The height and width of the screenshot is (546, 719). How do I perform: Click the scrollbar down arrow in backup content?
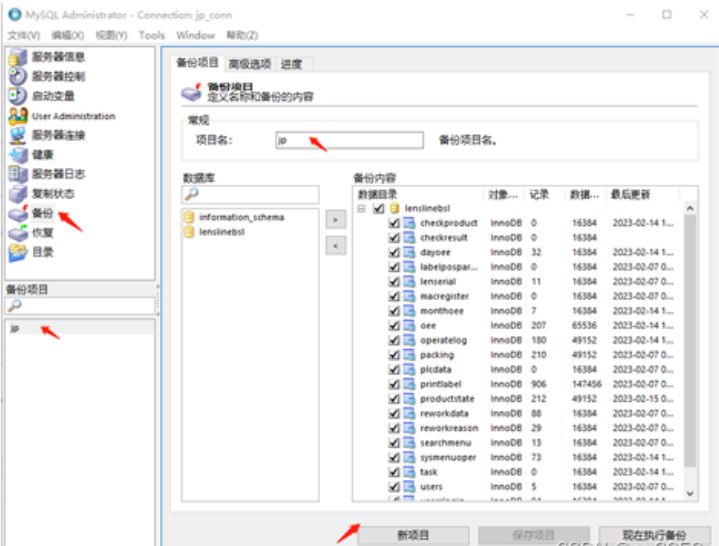coord(690,493)
